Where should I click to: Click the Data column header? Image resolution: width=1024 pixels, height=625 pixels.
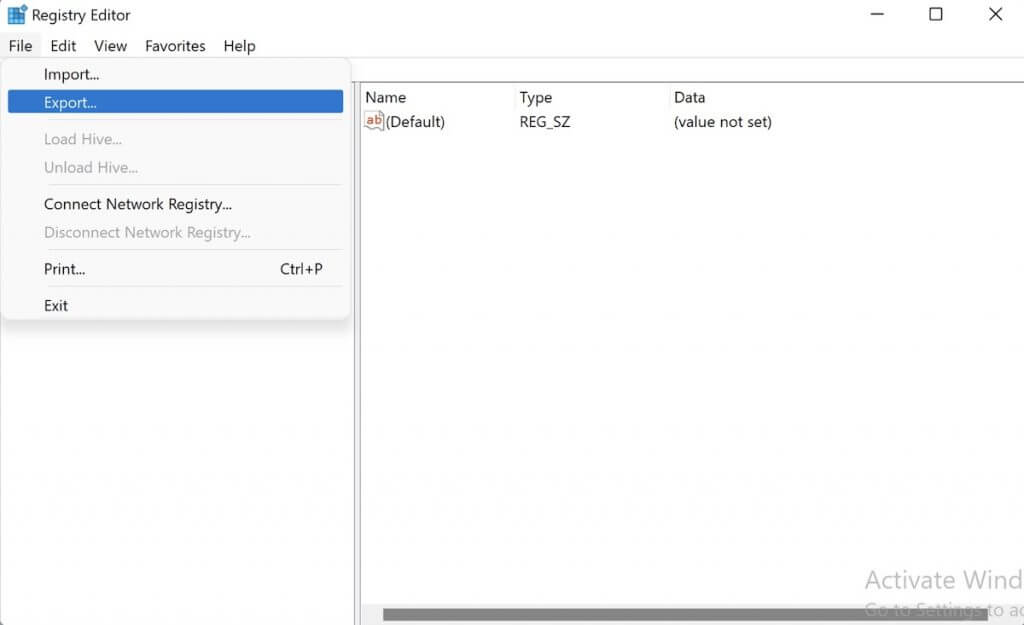point(690,97)
